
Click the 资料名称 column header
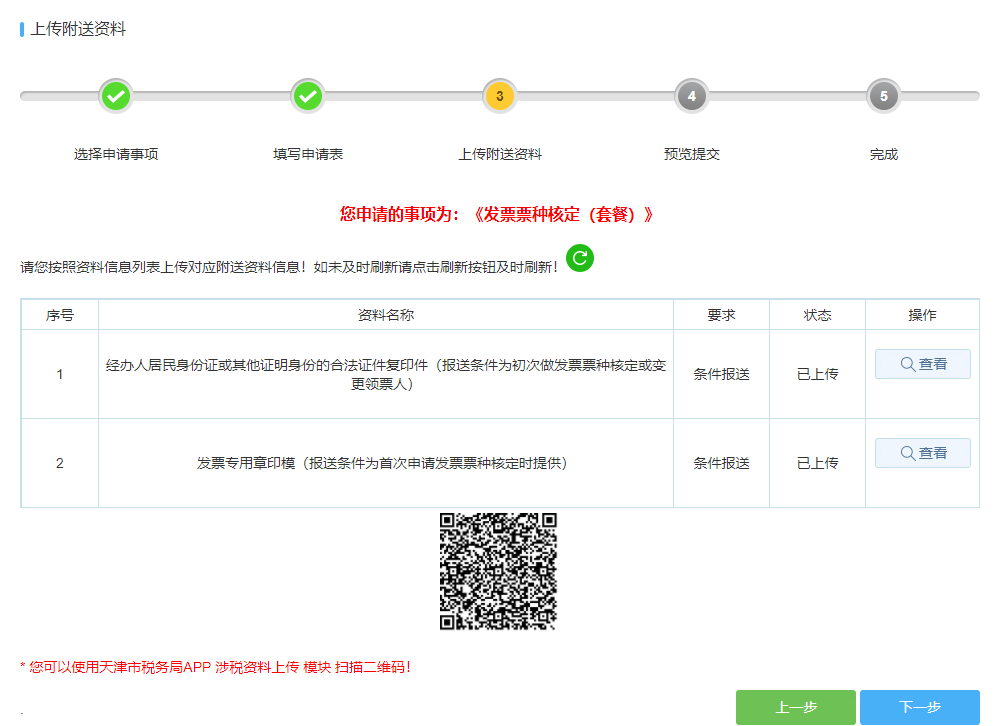386,315
